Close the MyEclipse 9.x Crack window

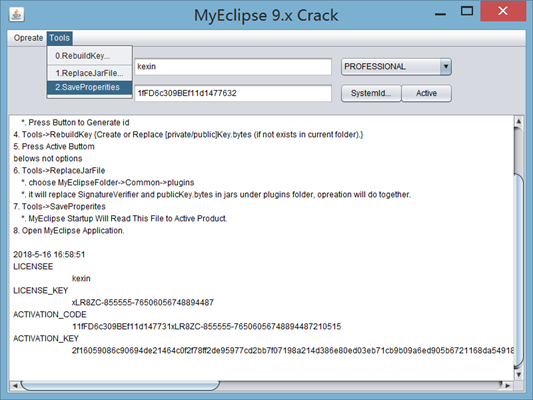click(x=503, y=11)
